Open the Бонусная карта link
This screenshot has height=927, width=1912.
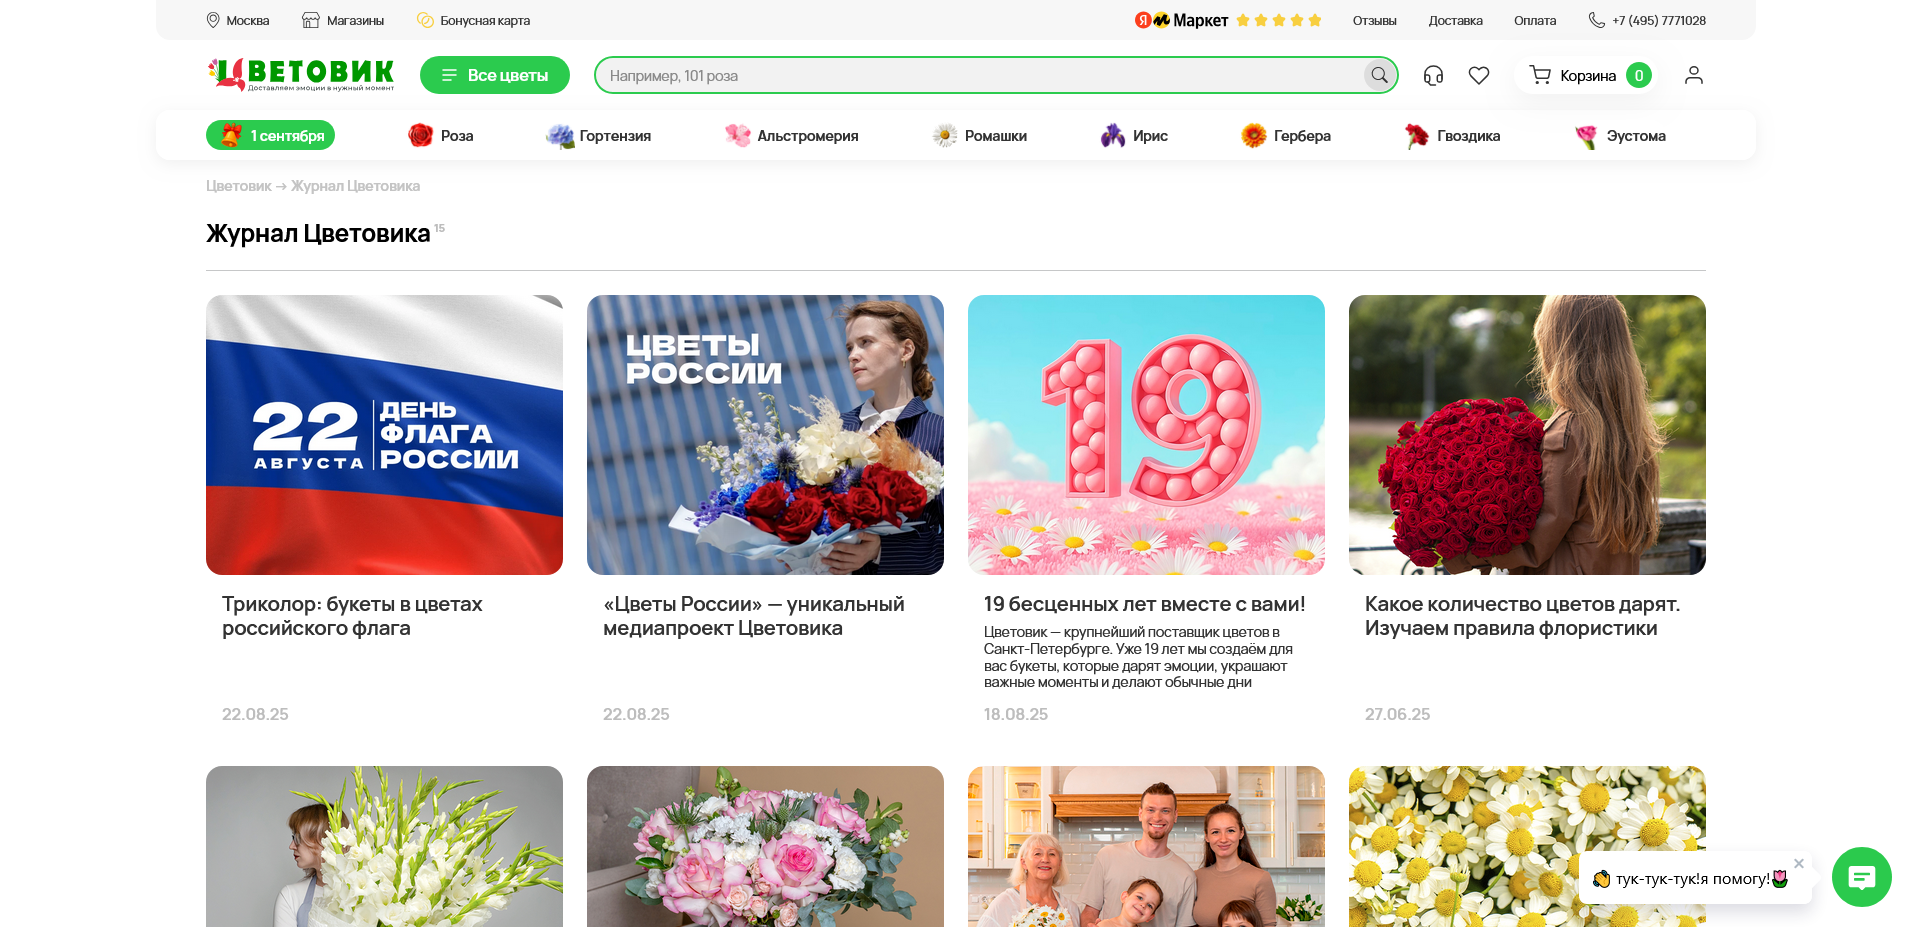pos(474,20)
